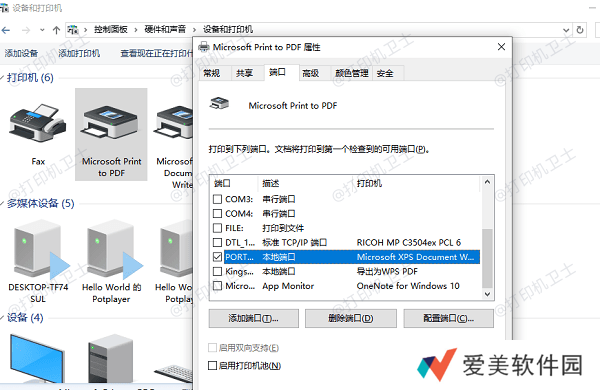The image size is (600, 390).
Task: Select the computer tower device icon under 设备
Action: [110, 358]
